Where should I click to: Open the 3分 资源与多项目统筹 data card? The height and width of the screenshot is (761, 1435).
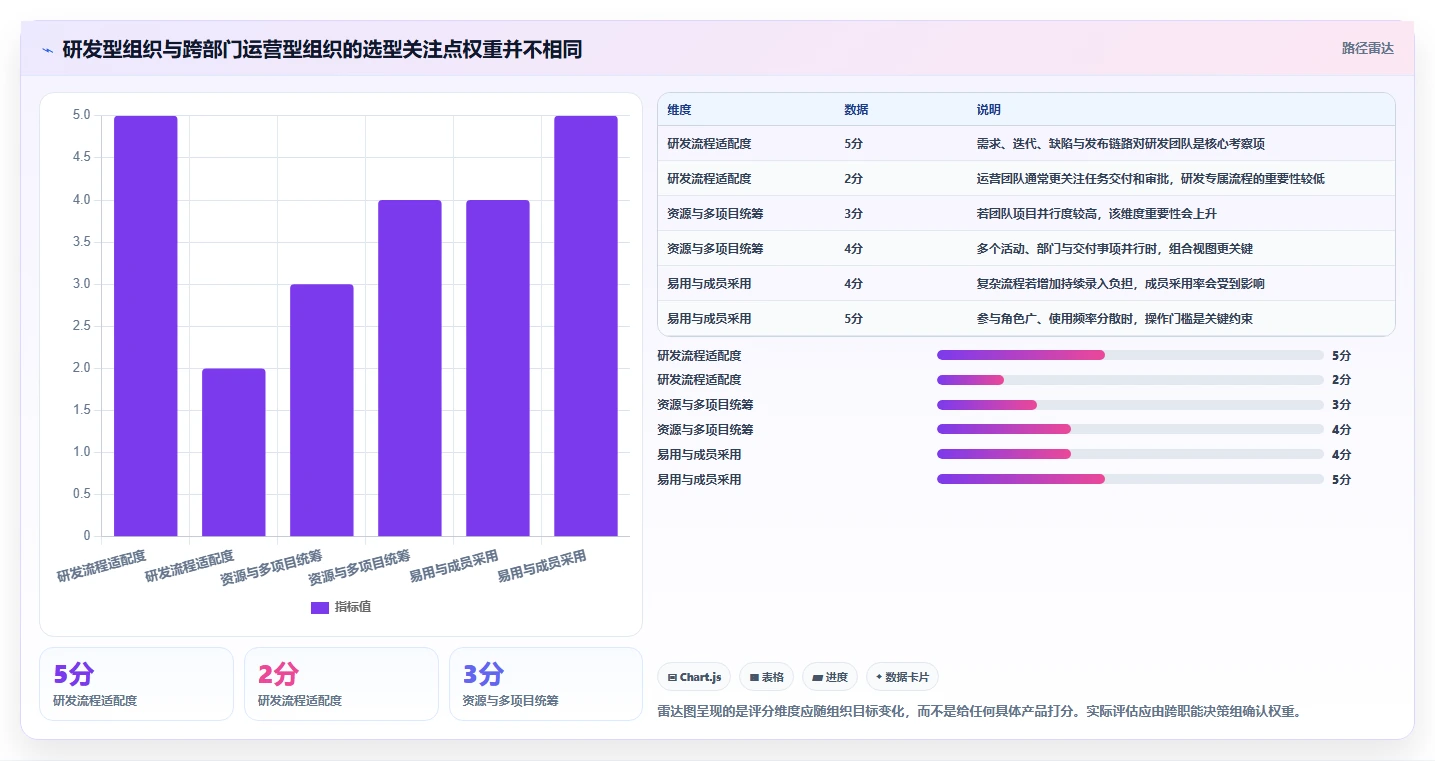click(x=546, y=684)
